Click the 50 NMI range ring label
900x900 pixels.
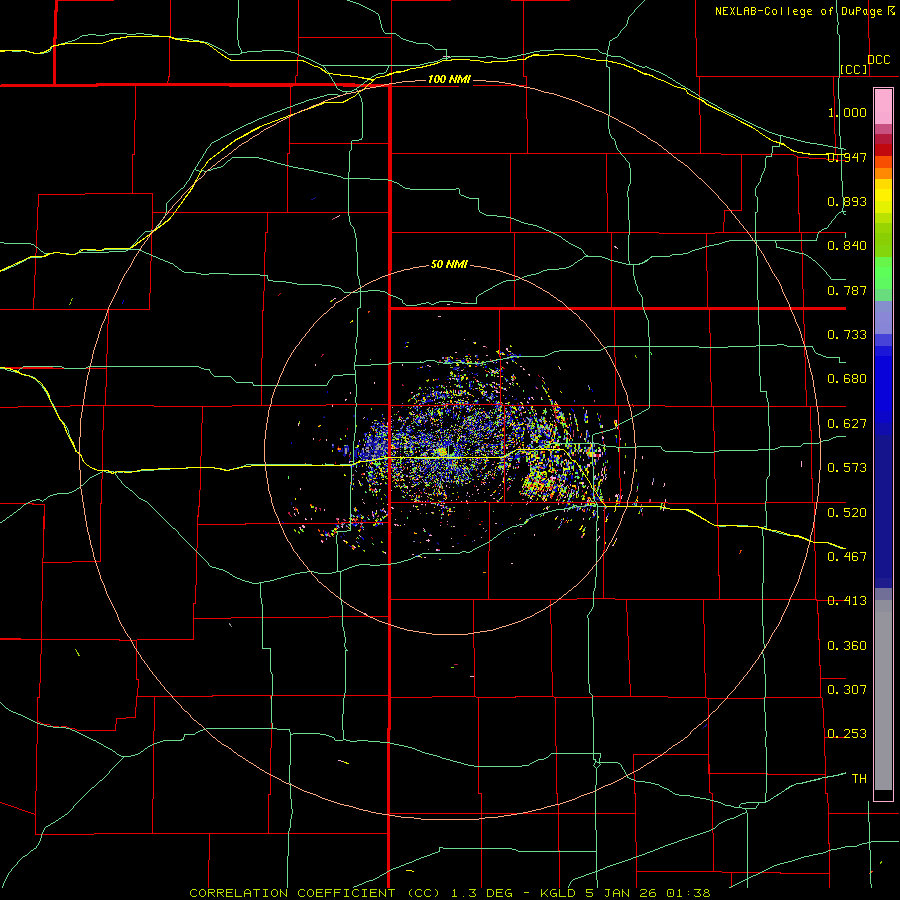[449, 264]
